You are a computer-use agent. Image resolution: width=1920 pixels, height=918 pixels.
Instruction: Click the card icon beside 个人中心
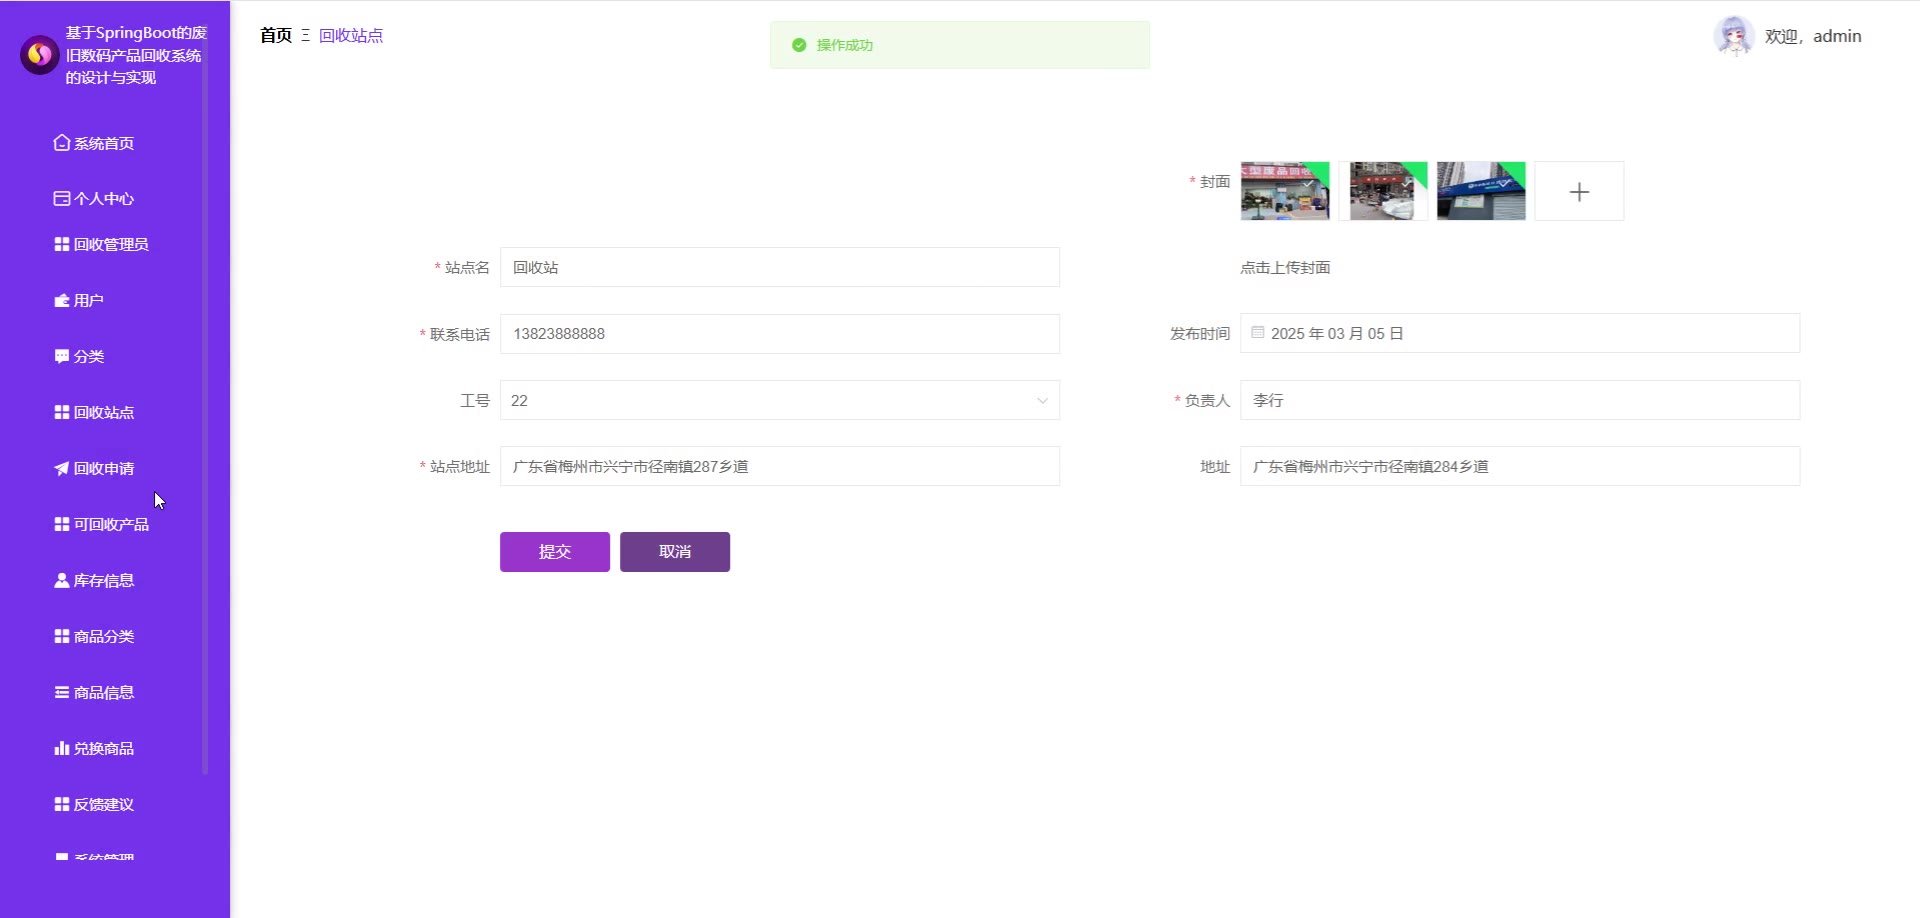[62, 198]
